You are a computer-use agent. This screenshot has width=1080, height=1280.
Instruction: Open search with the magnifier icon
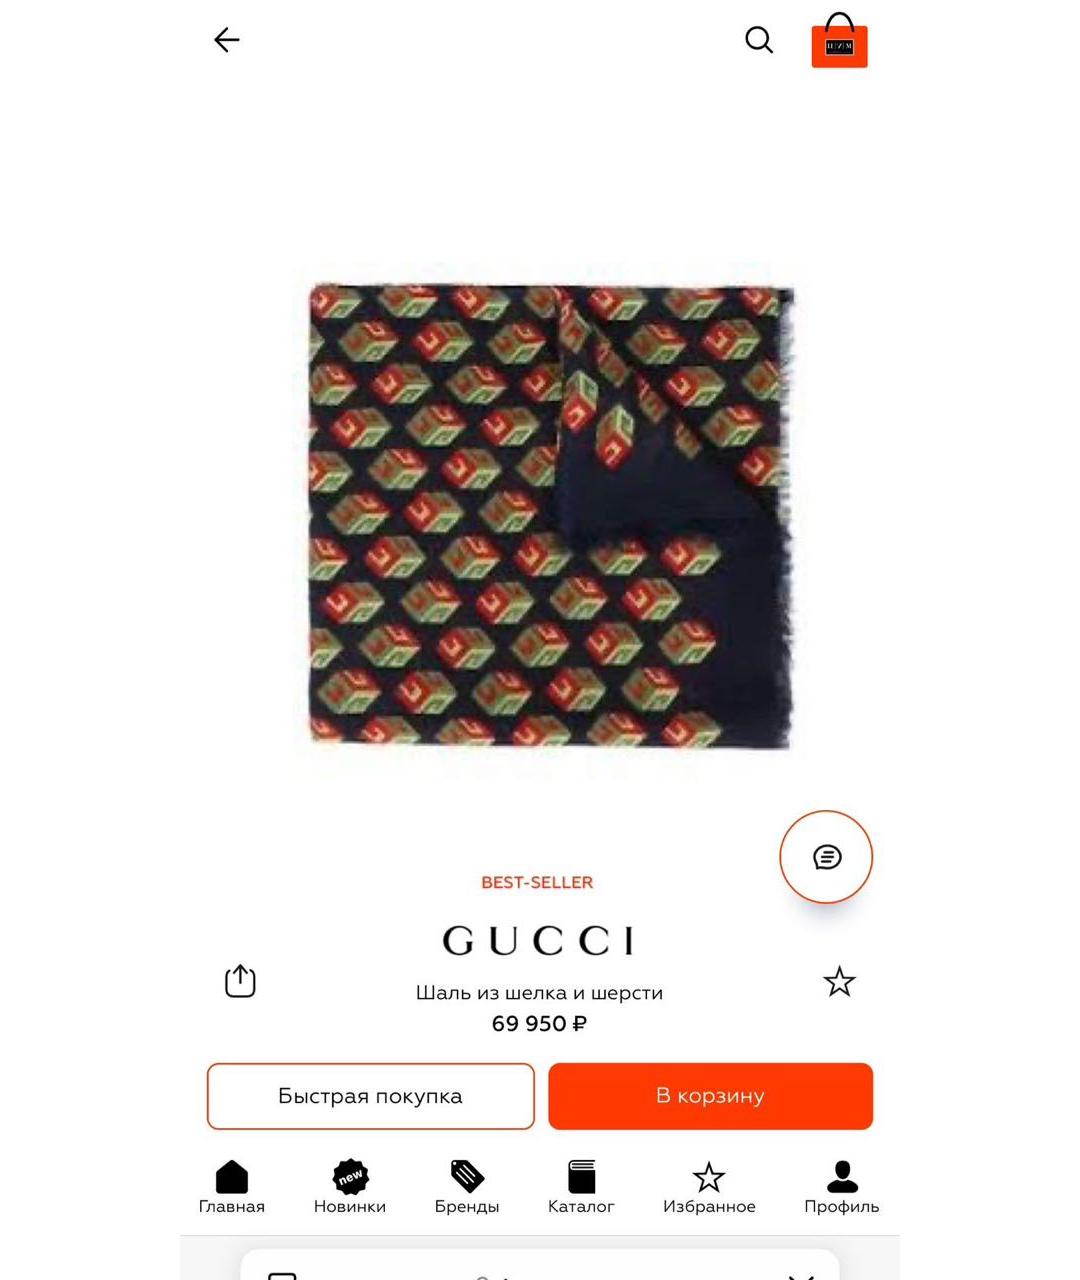pyautogui.click(x=759, y=40)
